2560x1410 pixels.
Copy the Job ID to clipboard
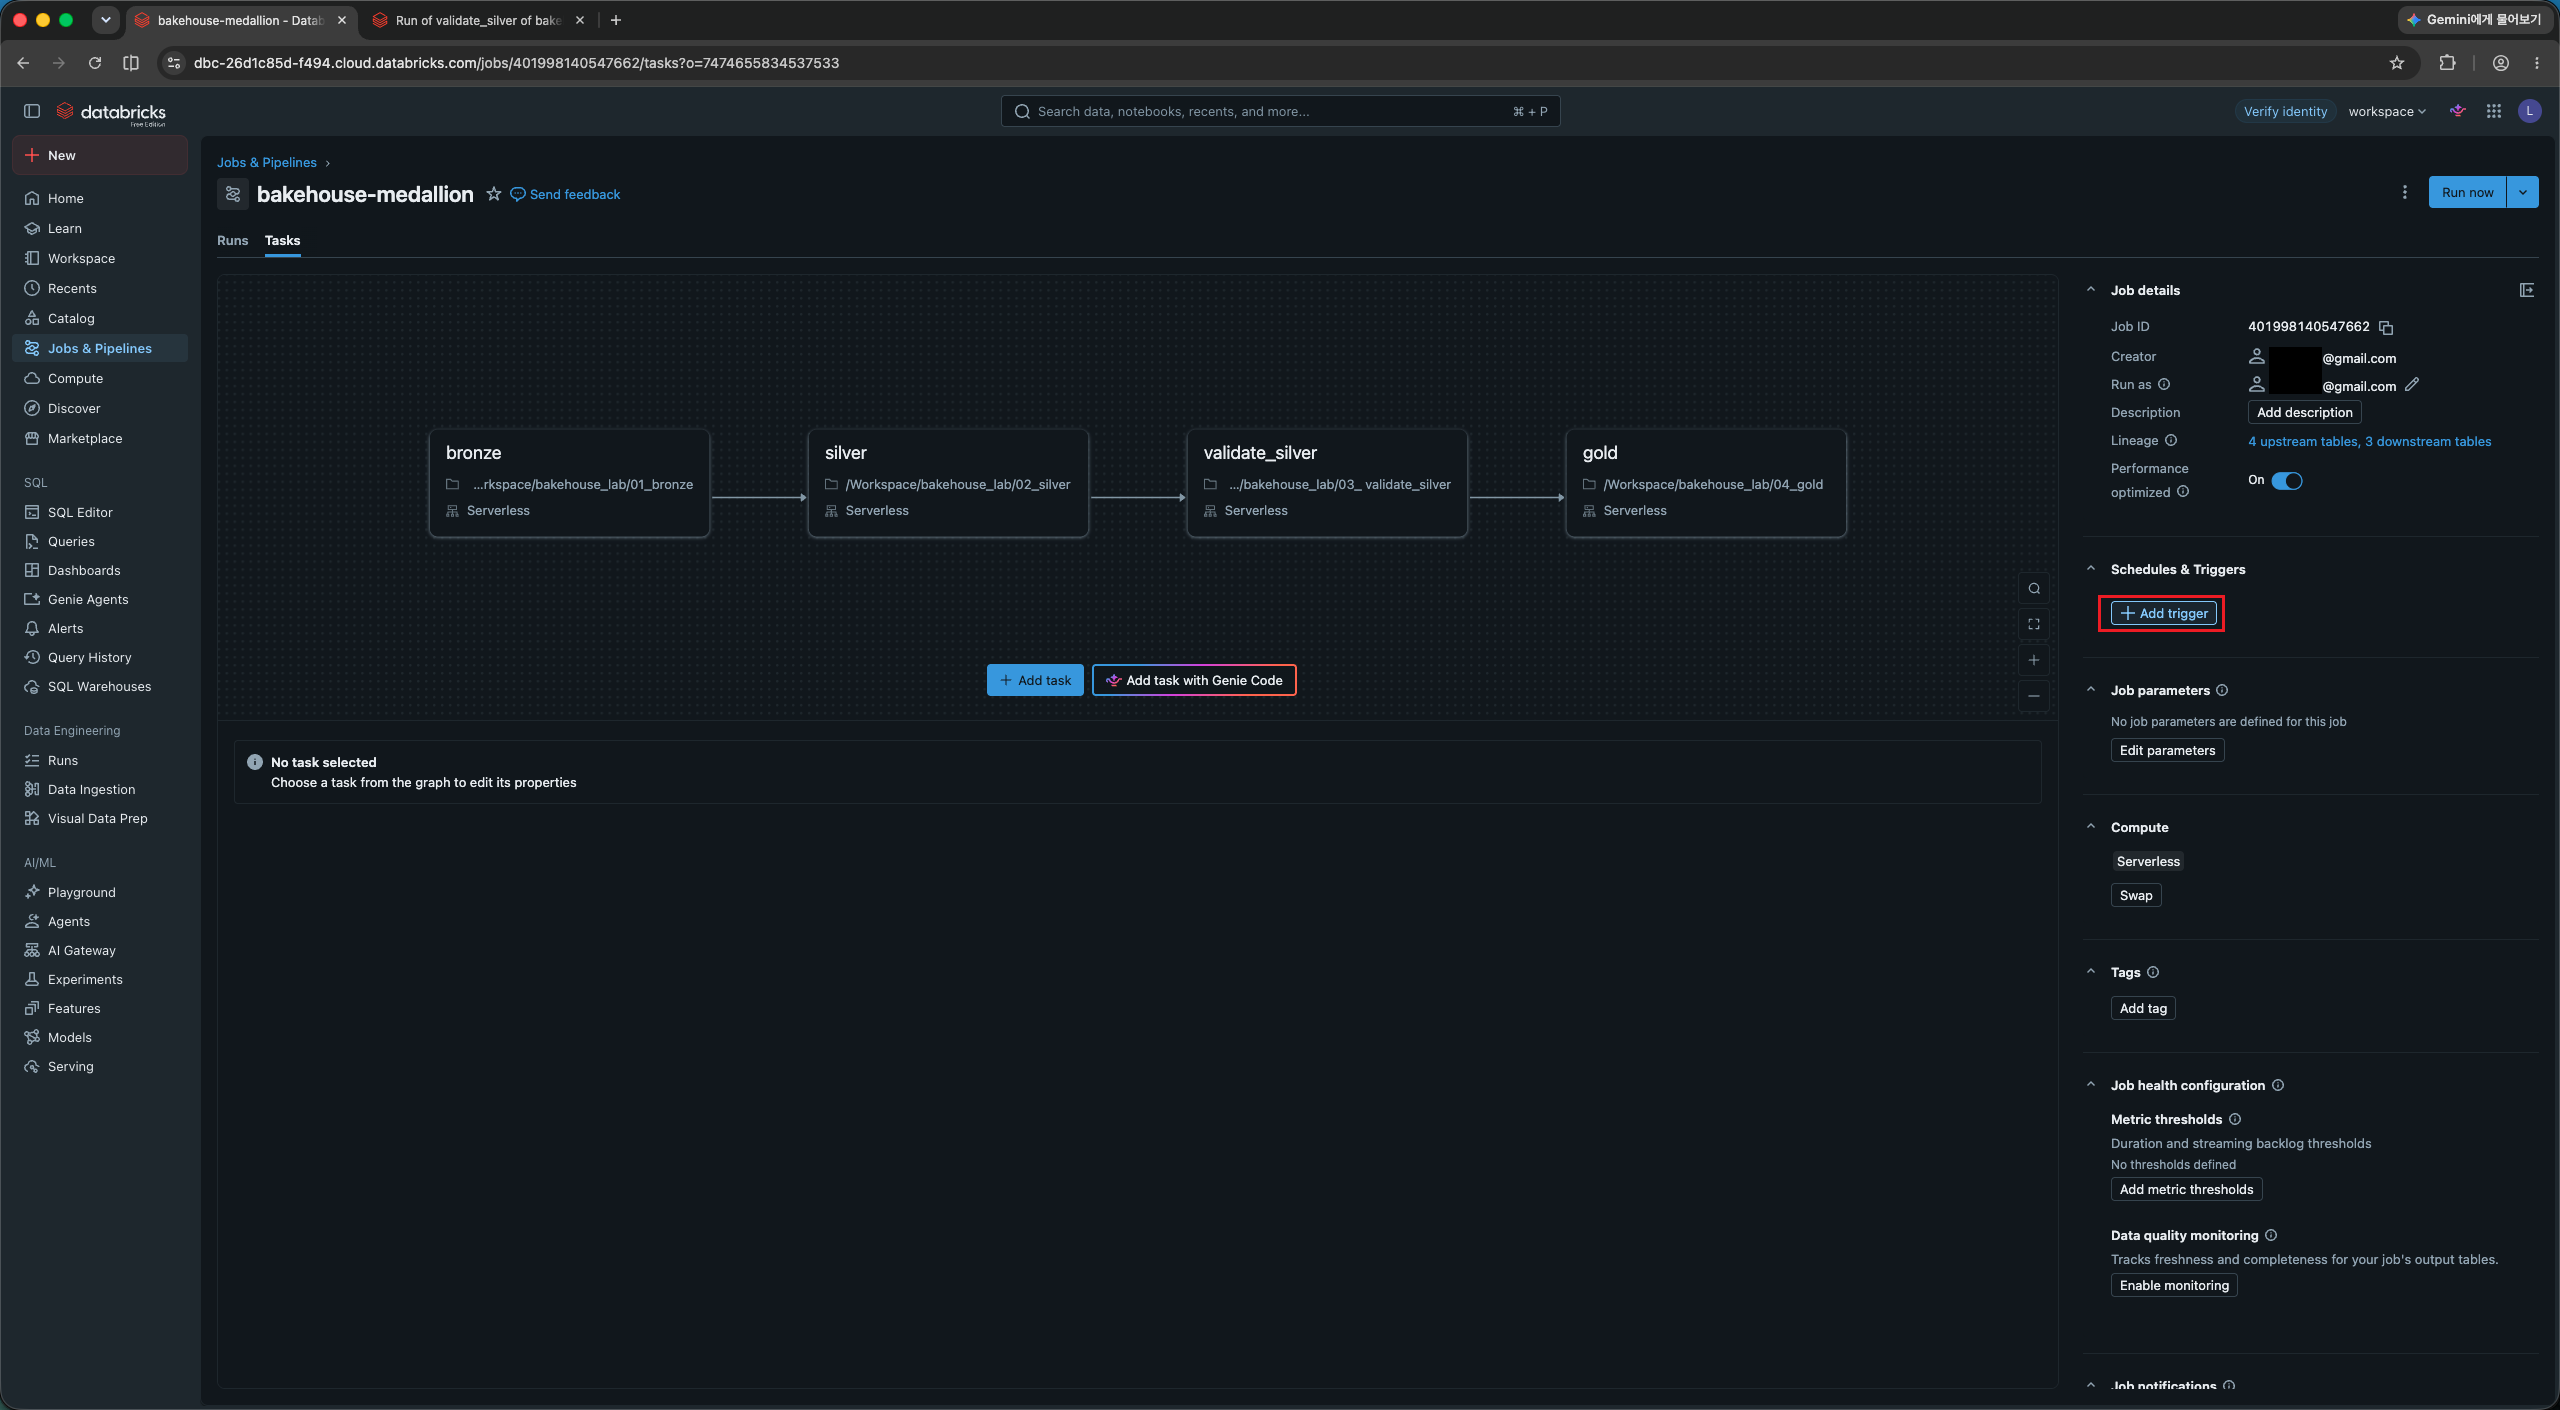(2386, 328)
